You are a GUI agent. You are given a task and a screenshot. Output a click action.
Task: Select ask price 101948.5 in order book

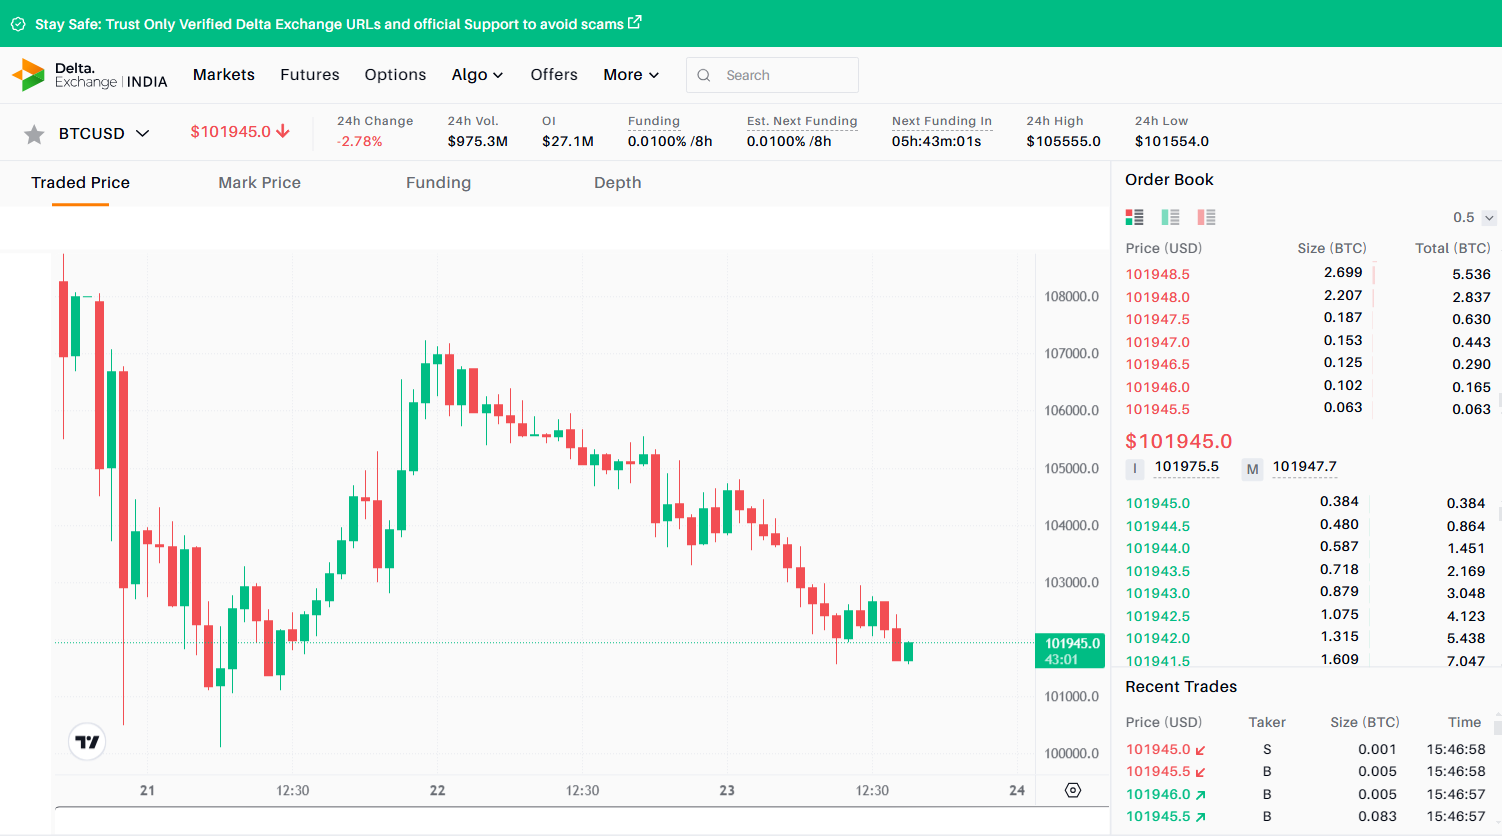[x=1157, y=274]
